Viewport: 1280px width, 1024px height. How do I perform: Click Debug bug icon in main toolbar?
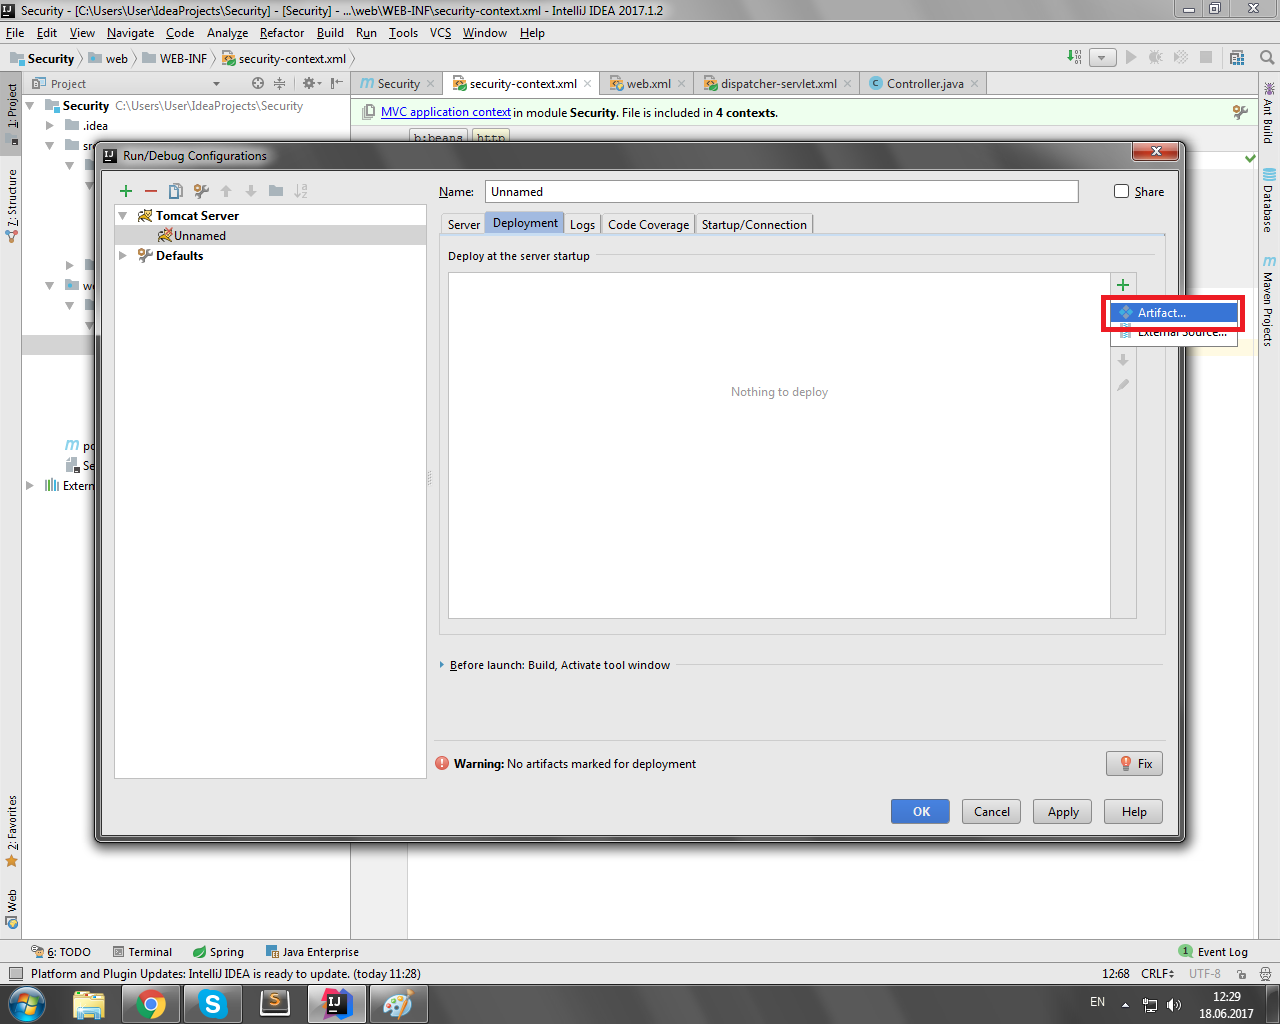[1156, 58]
